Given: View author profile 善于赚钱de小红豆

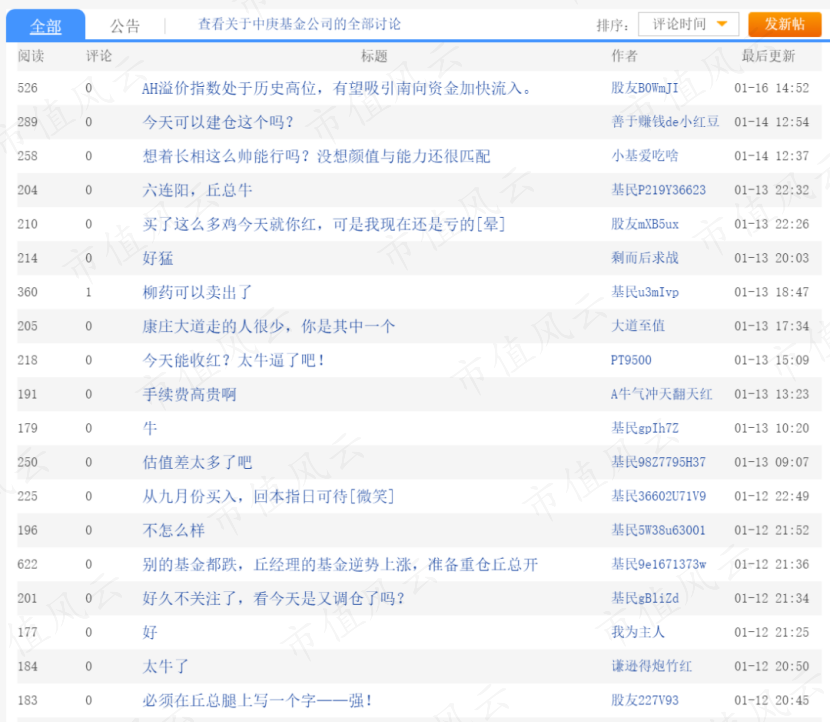Looking at the screenshot, I should click(x=665, y=122).
